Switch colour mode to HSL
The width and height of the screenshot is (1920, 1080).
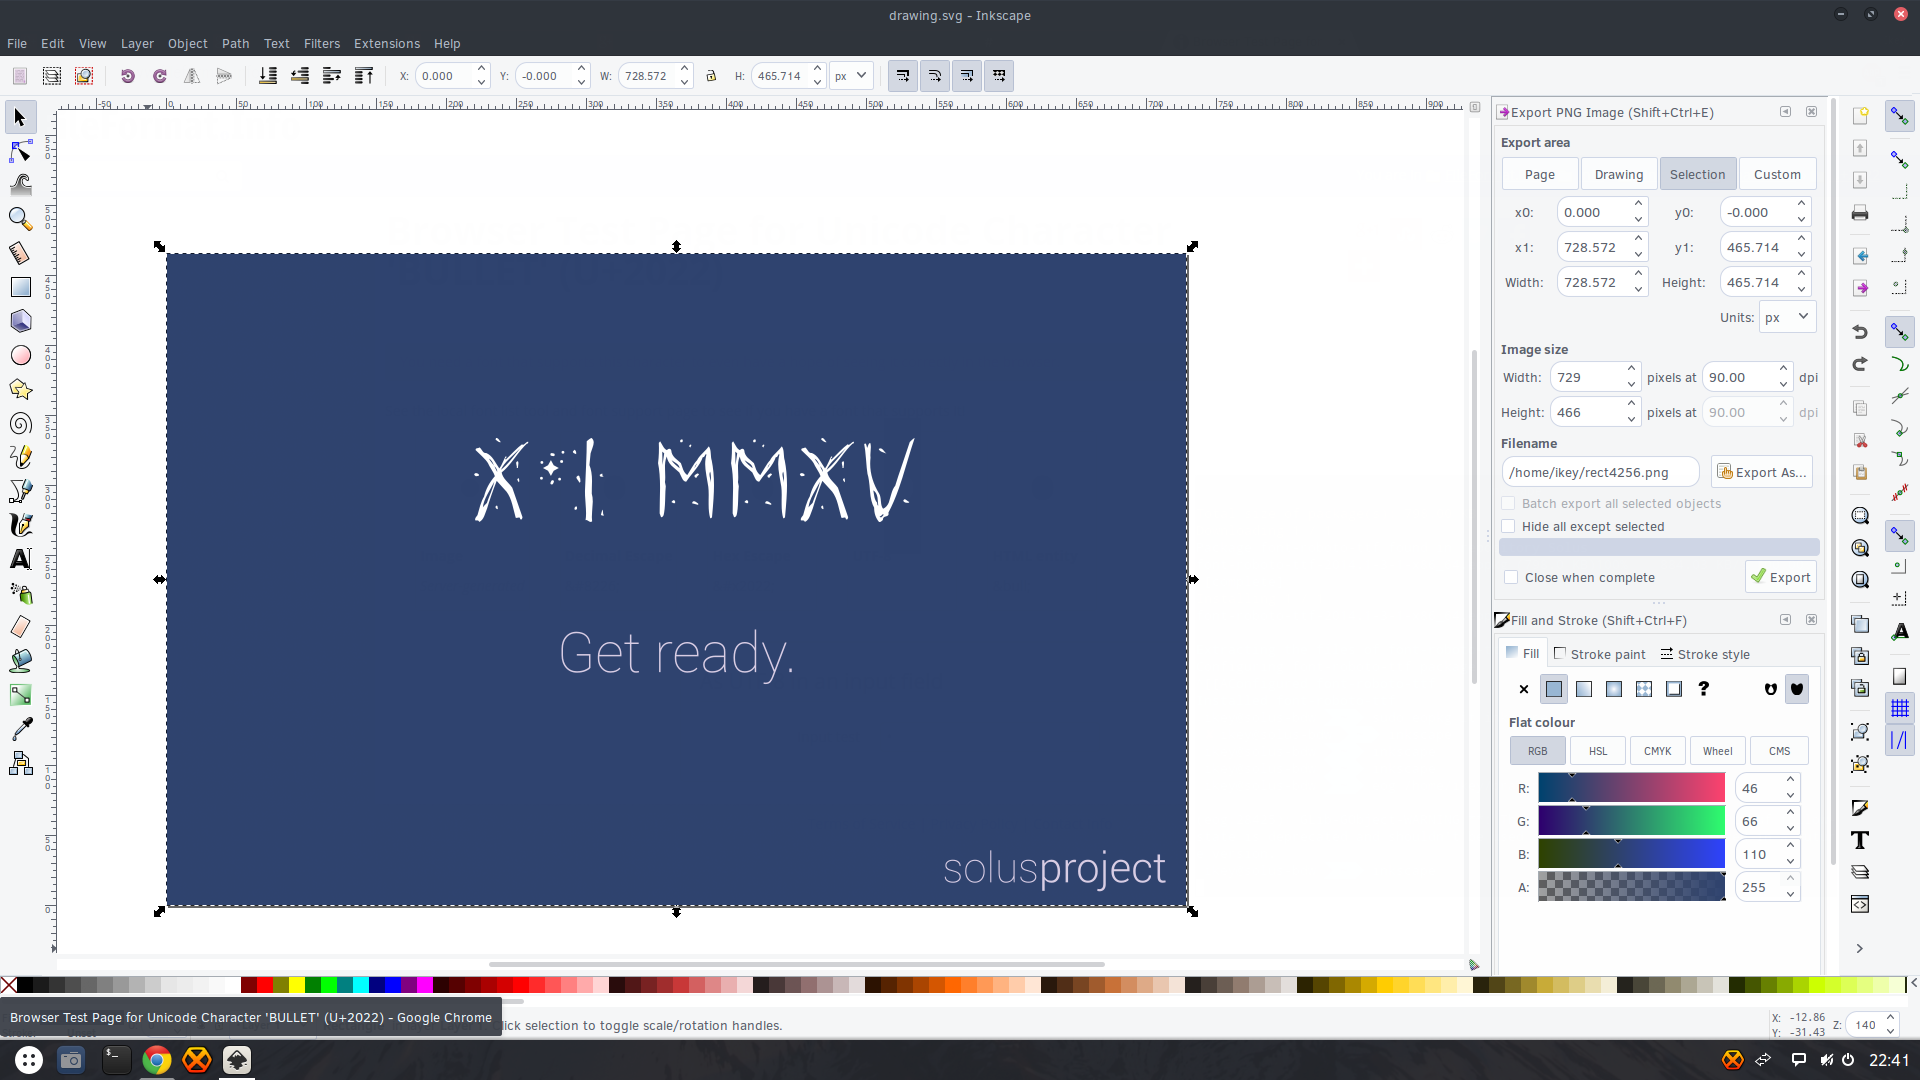click(x=1598, y=751)
